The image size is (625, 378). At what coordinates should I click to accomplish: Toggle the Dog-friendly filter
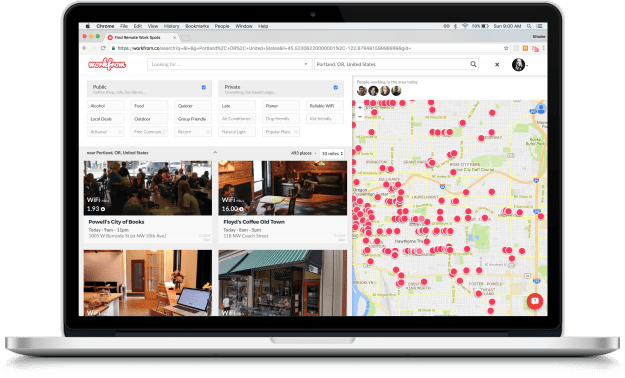click(281, 119)
